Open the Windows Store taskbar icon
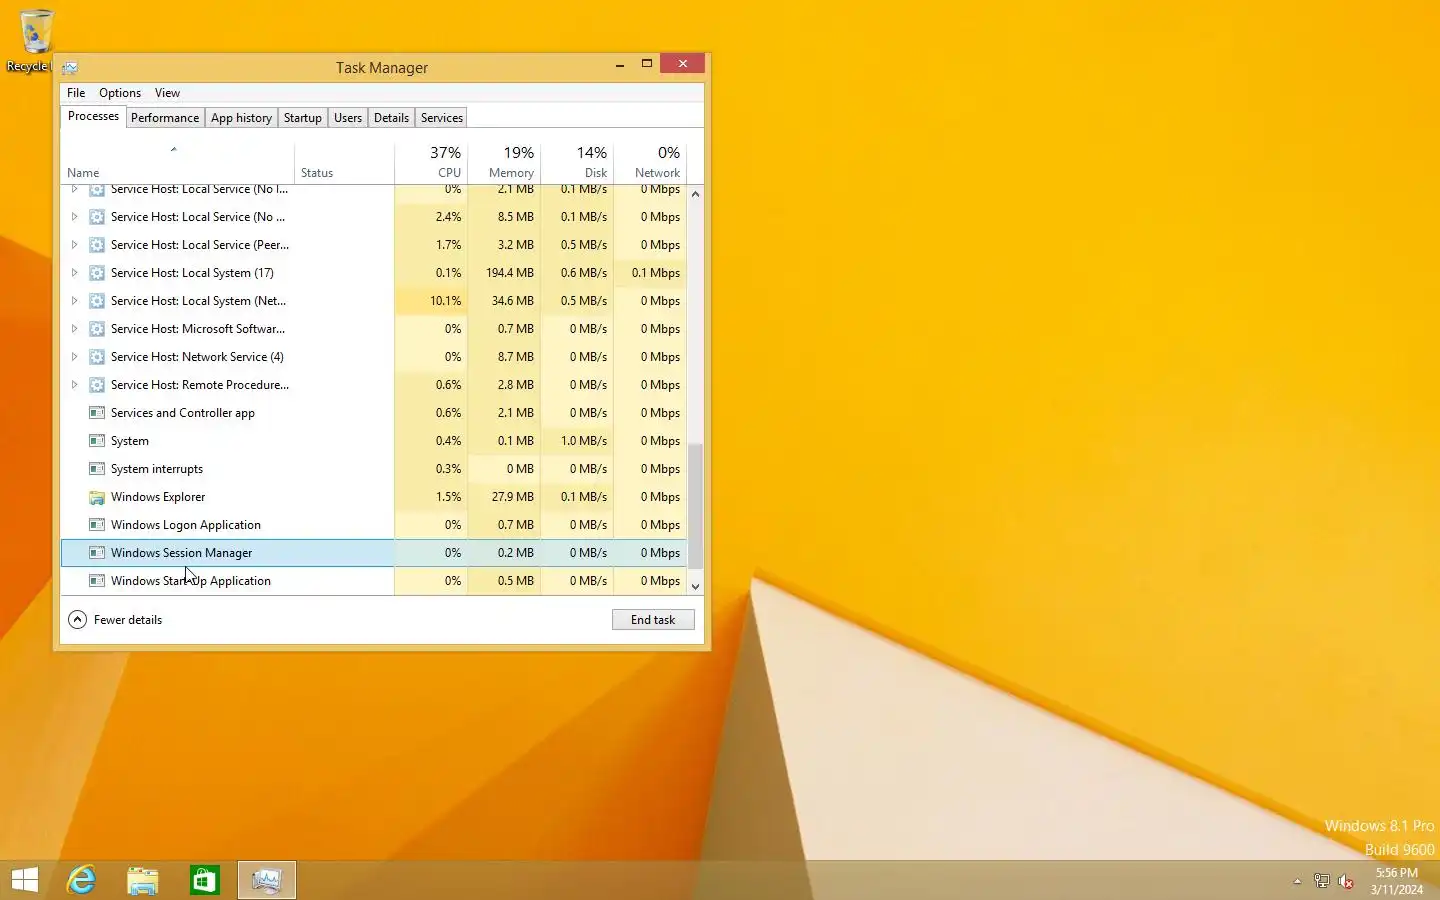The width and height of the screenshot is (1440, 900). tap(205, 880)
